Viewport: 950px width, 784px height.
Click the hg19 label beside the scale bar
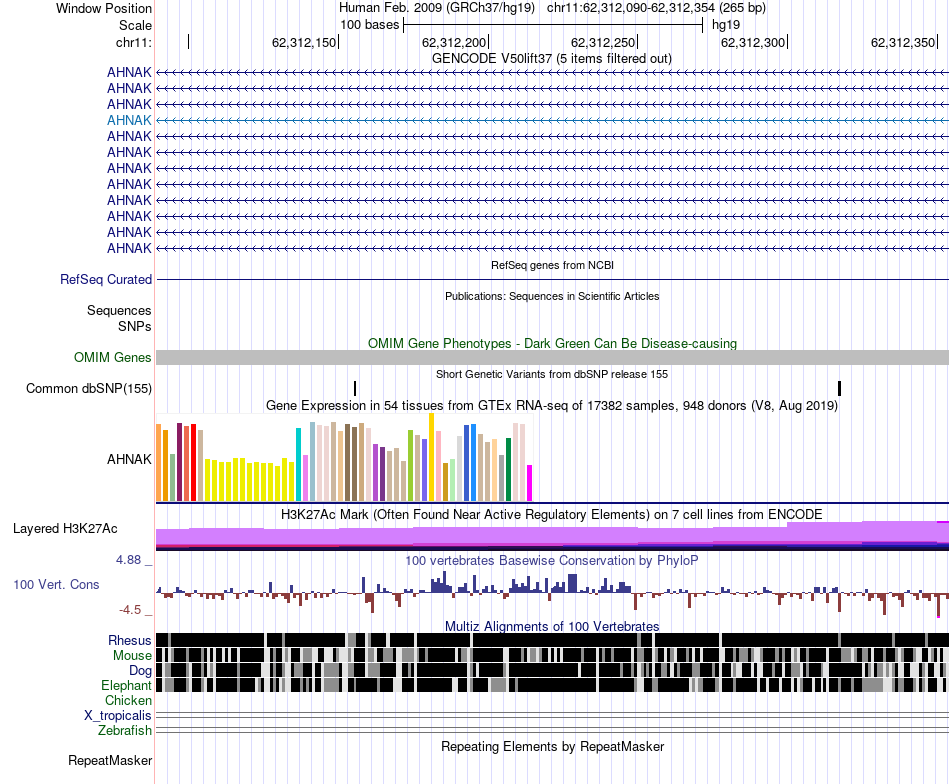[726, 25]
